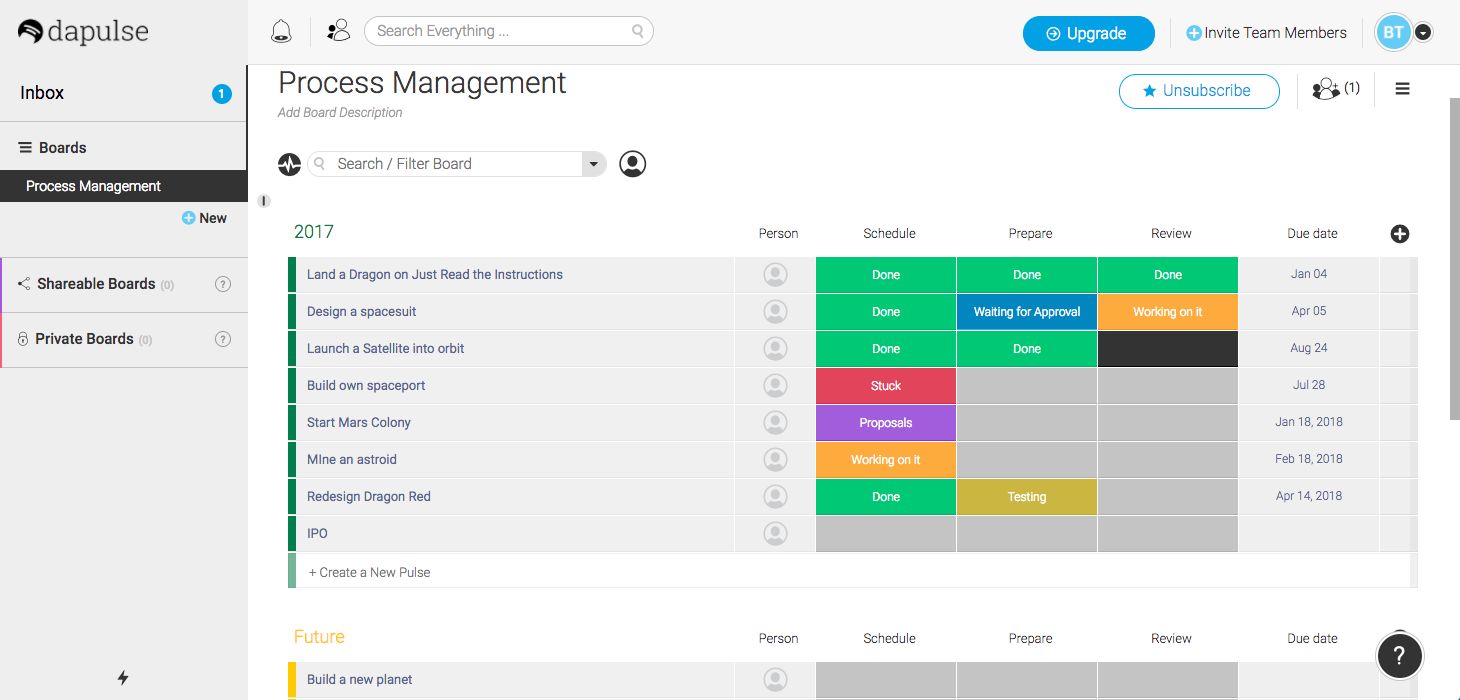This screenshot has height=700, width=1460.
Task: Click the team members icon beside bell
Action: (339, 32)
